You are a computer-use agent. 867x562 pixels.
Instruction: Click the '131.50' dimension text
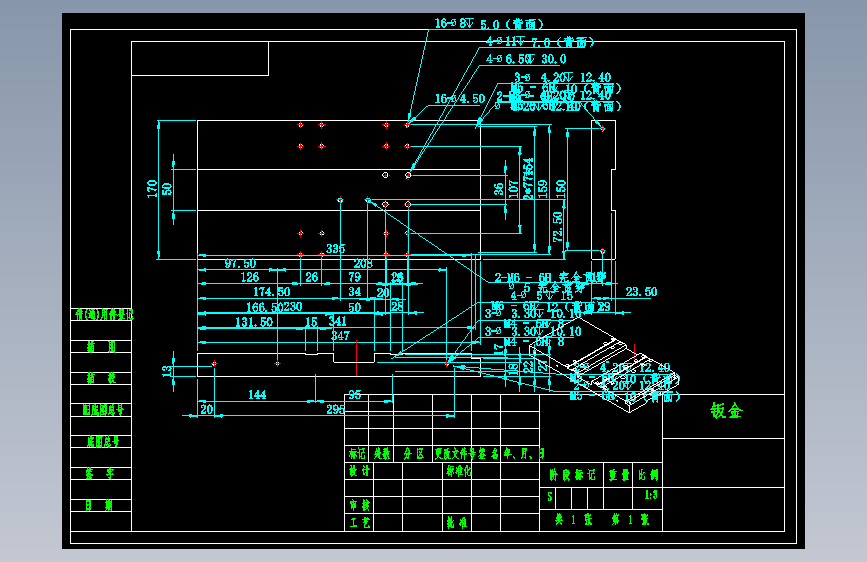[x=254, y=322]
